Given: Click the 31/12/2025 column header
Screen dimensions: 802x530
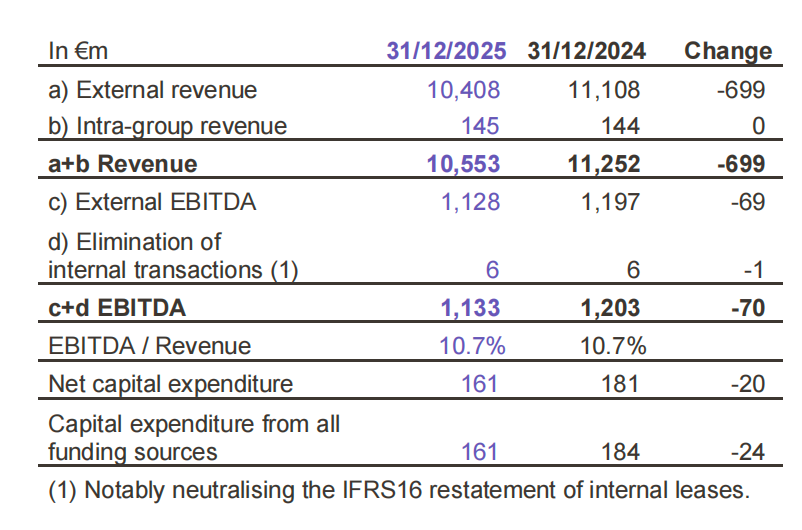Looking at the screenshot, I should [446, 51].
